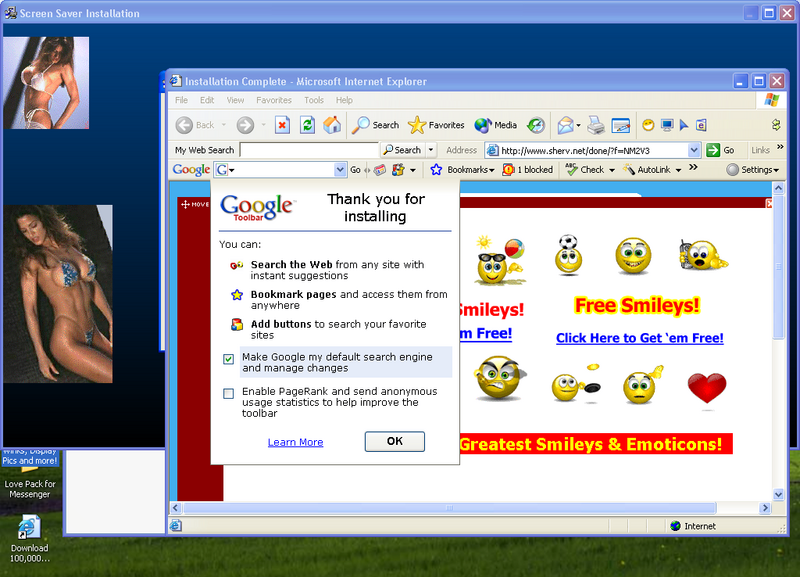Viewport: 800px width, 577px height.
Task: Click the small monitor toolbar icon
Action: [x=667, y=125]
